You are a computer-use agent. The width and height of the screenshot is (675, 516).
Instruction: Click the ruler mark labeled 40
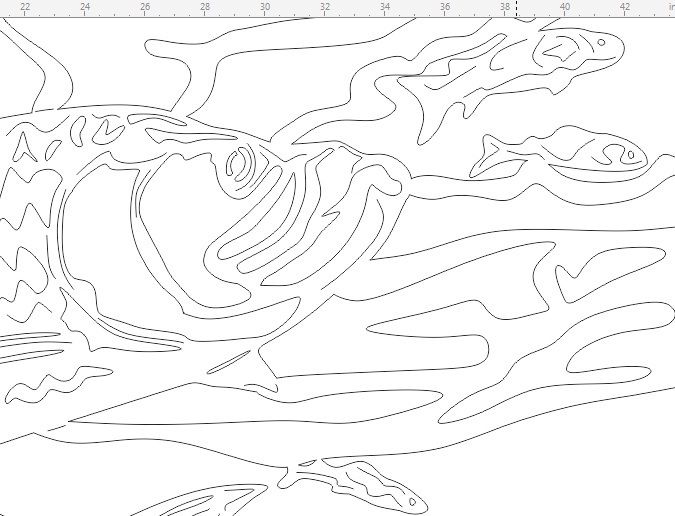(x=565, y=7)
